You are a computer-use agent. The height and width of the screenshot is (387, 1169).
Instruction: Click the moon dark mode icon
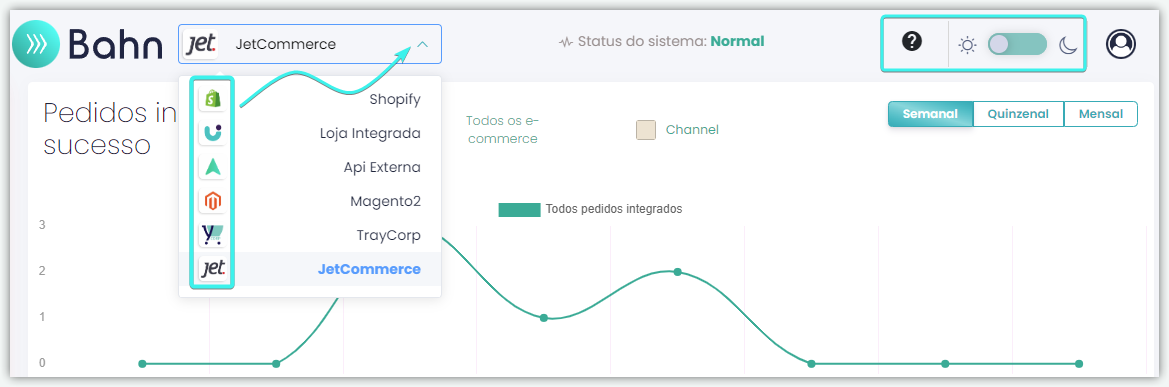1069,45
